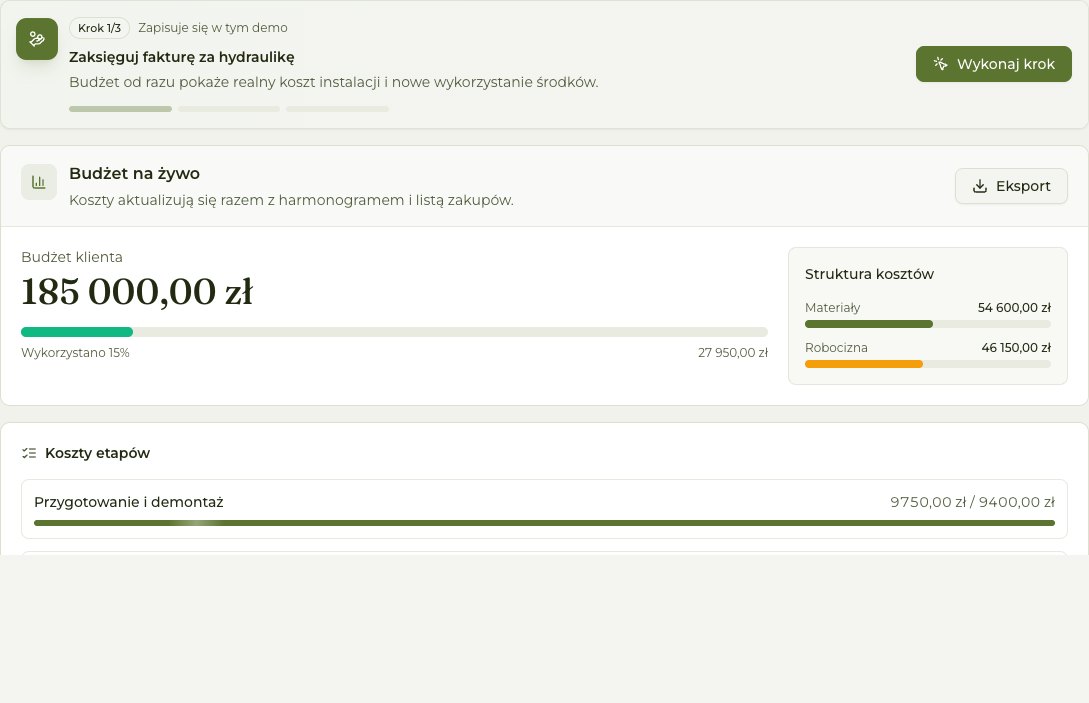Click the Materiały label
The image size is (1089, 703).
click(832, 308)
